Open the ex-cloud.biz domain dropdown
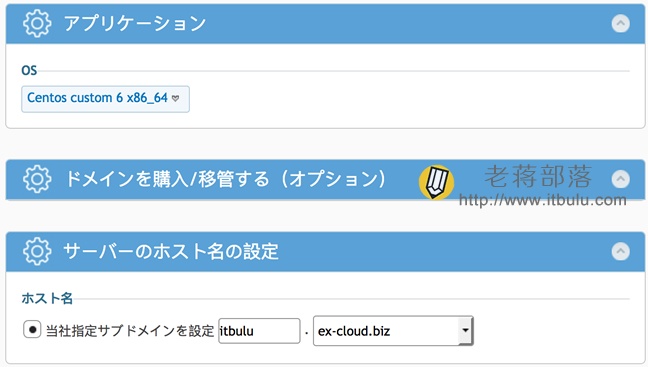Viewport: 648px width, 367px height. 393,331
